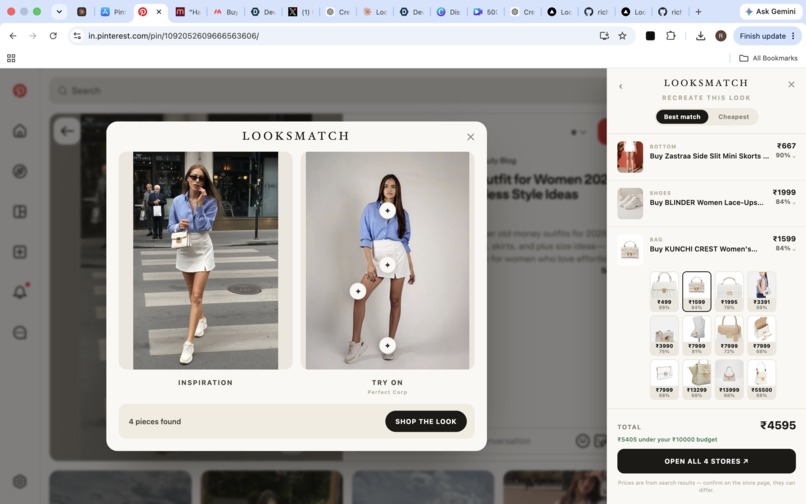Go to Pinterest Home feed icon

click(20, 131)
